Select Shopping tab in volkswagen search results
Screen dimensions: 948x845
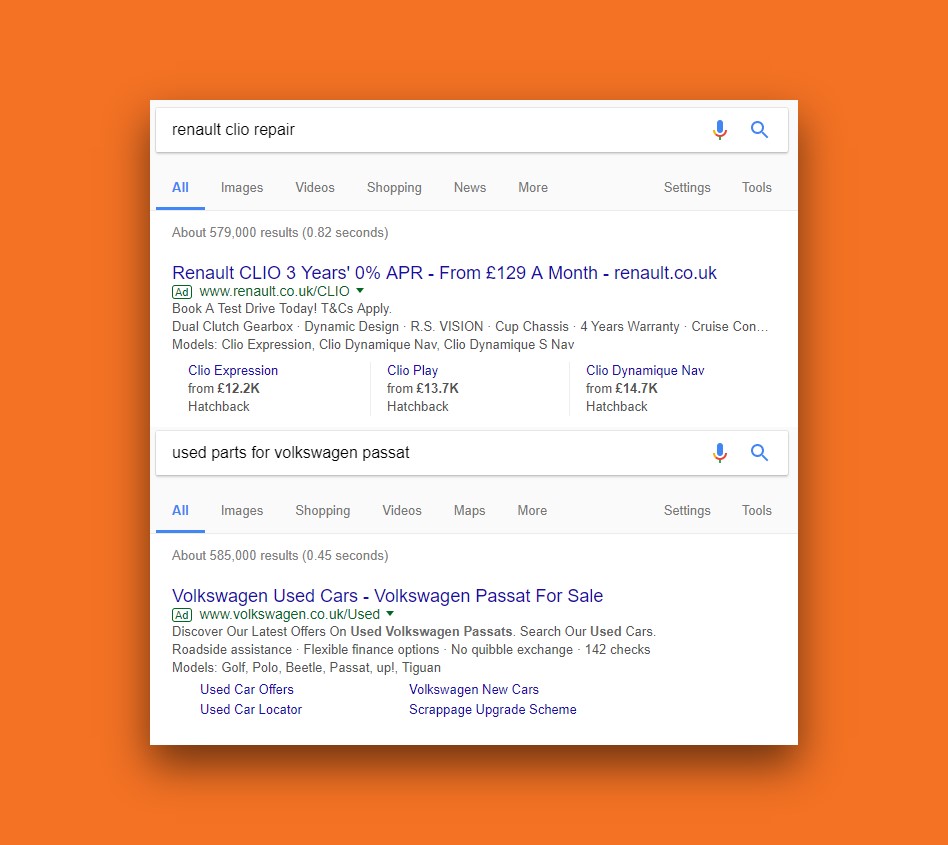(322, 511)
